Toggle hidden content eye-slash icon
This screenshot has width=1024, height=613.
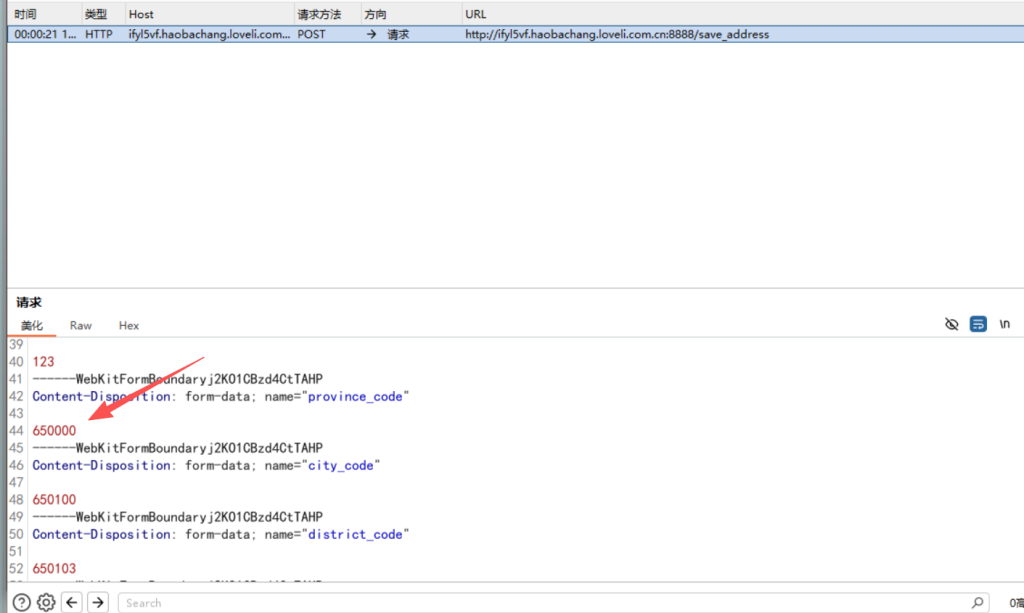(x=952, y=324)
